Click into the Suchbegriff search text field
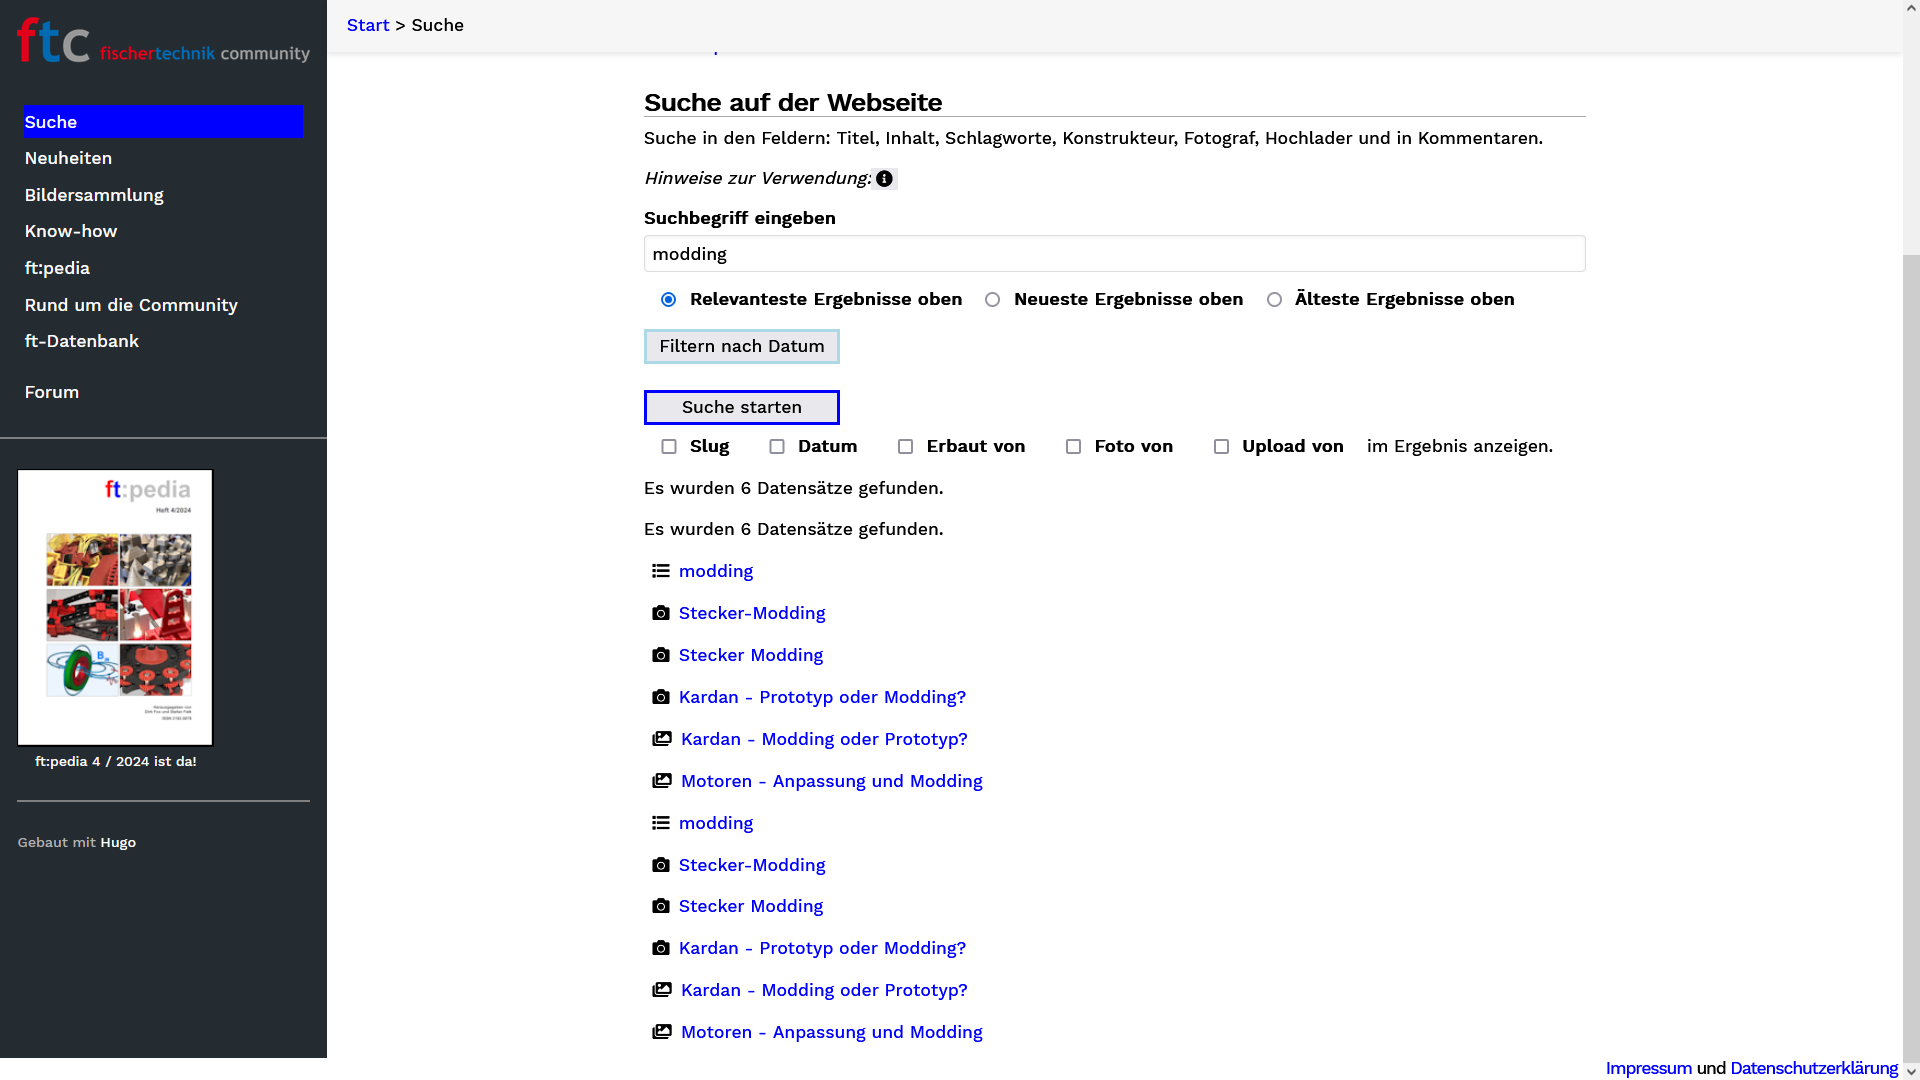The image size is (1920, 1080). 1114,254
